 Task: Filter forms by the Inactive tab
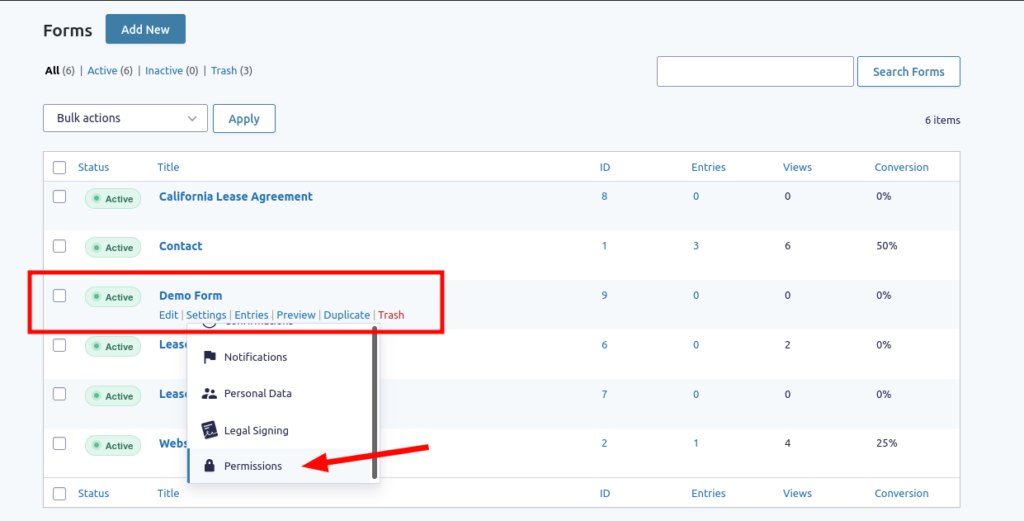click(x=164, y=71)
